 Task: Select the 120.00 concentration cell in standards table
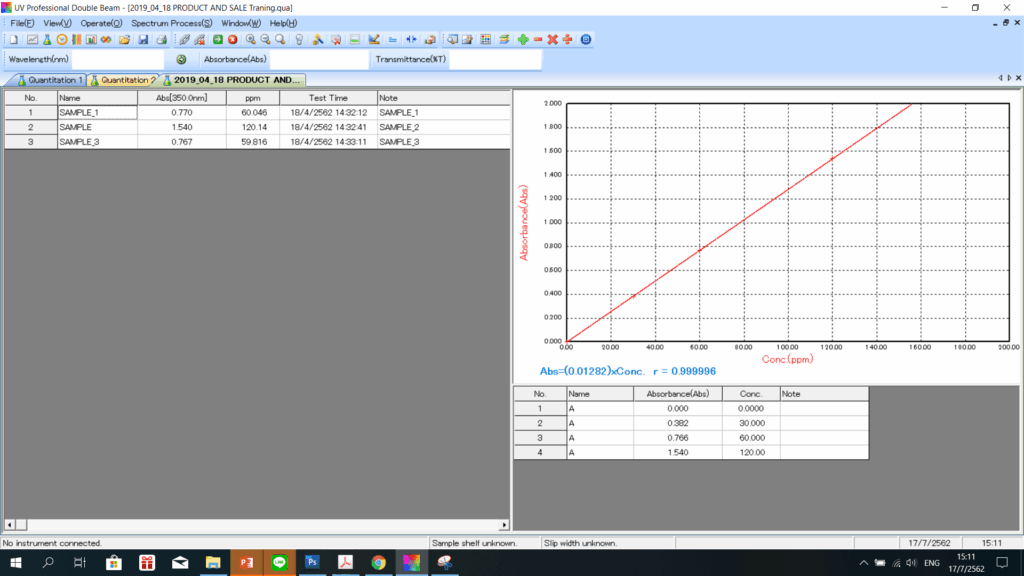pyautogui.click(x=749, y=452)
